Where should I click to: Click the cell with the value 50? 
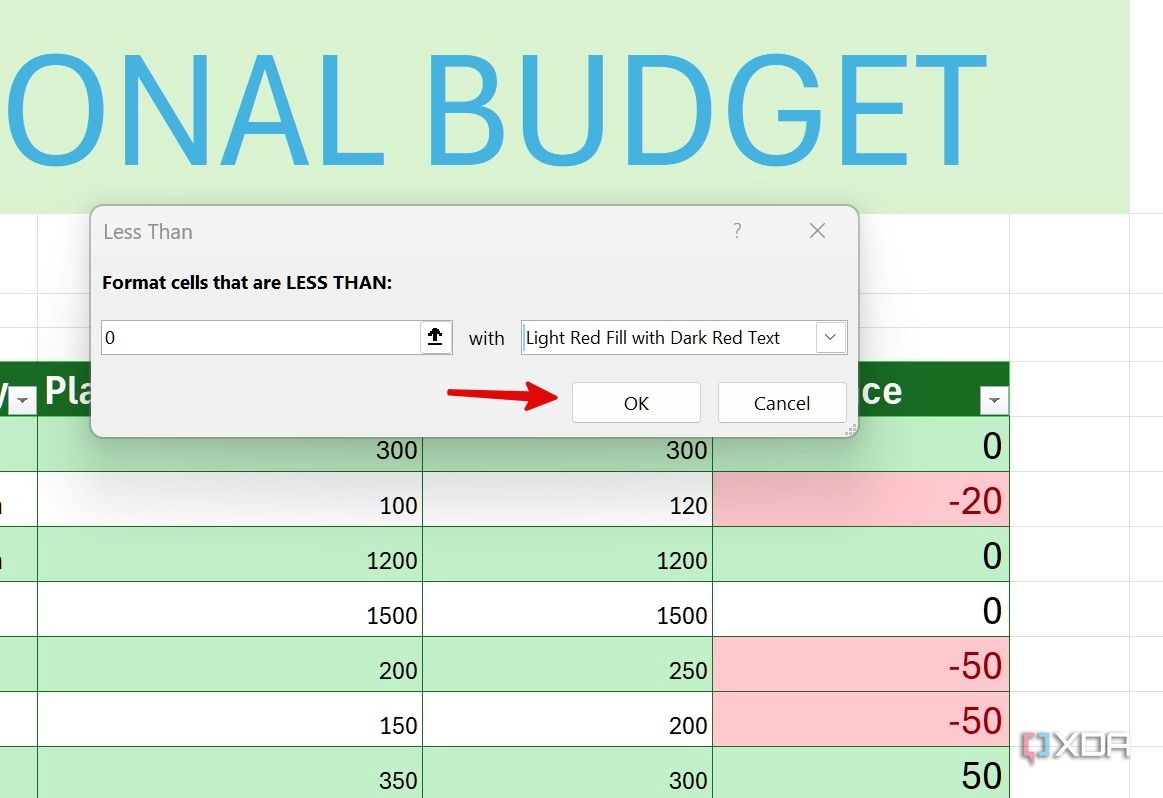(x=860, y=775)
